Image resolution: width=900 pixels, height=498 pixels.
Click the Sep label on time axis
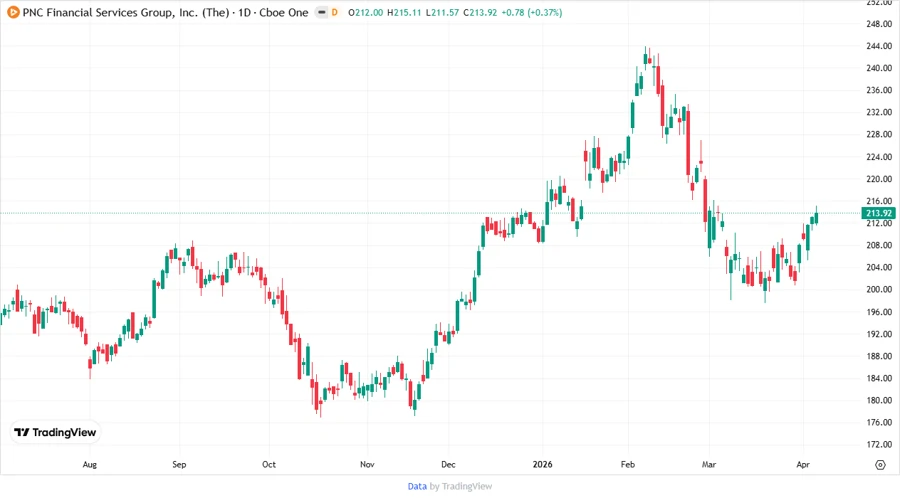click(x=179, y=465)
